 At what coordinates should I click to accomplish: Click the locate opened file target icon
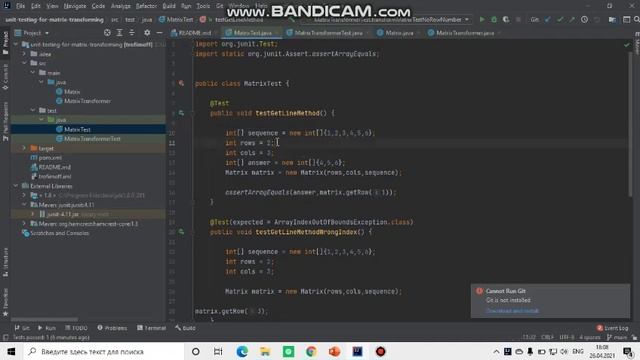(x=107, y=33)
